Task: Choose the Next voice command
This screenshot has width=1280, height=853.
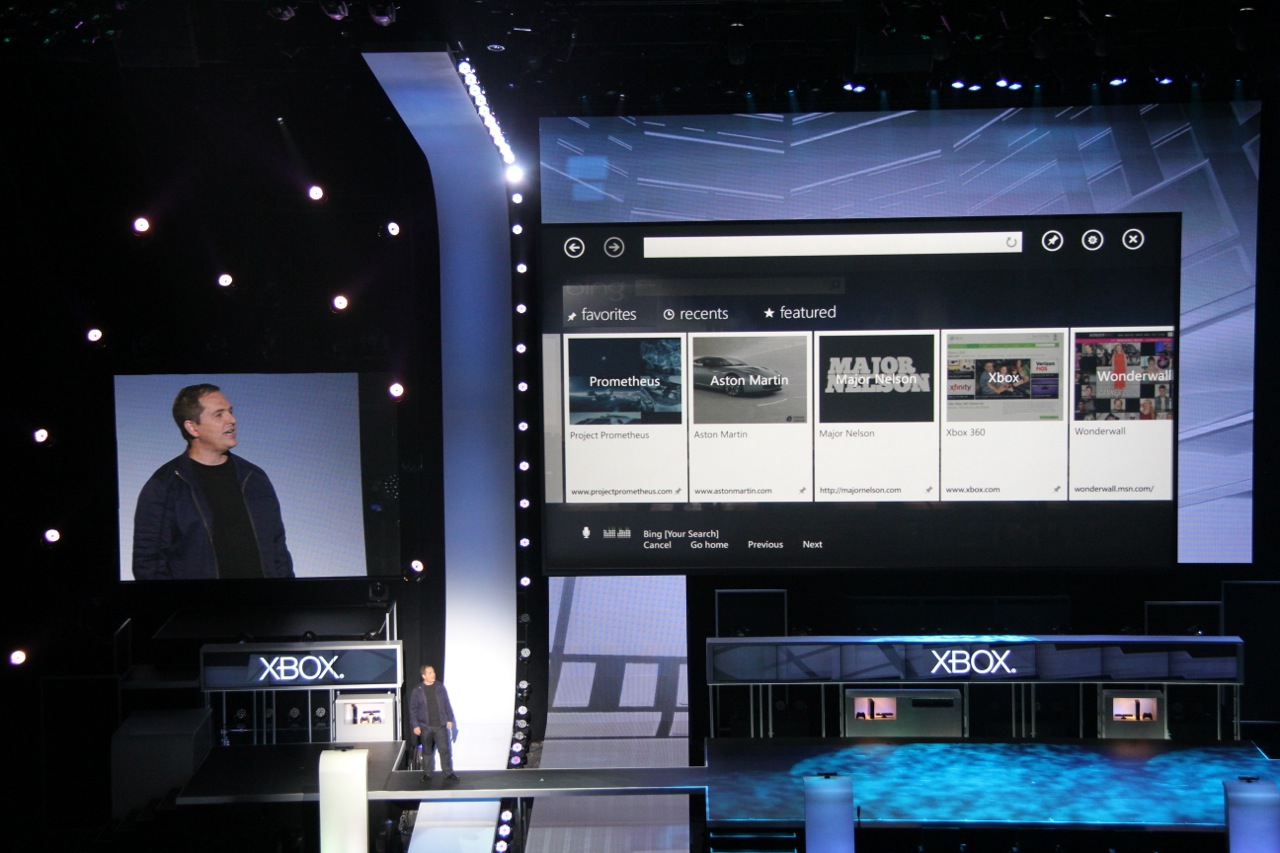Action: 812,545
